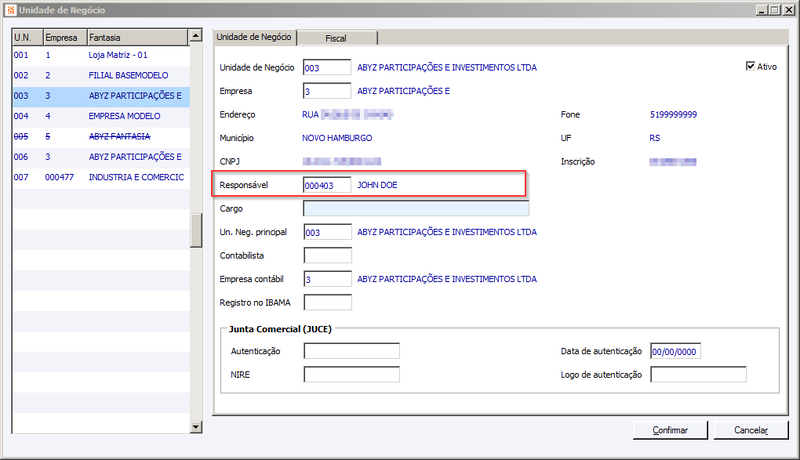Select row 002 FILIAL BASEMODELO
The image size is (800, 460).
pyautogui.click(x=101, y=75)
